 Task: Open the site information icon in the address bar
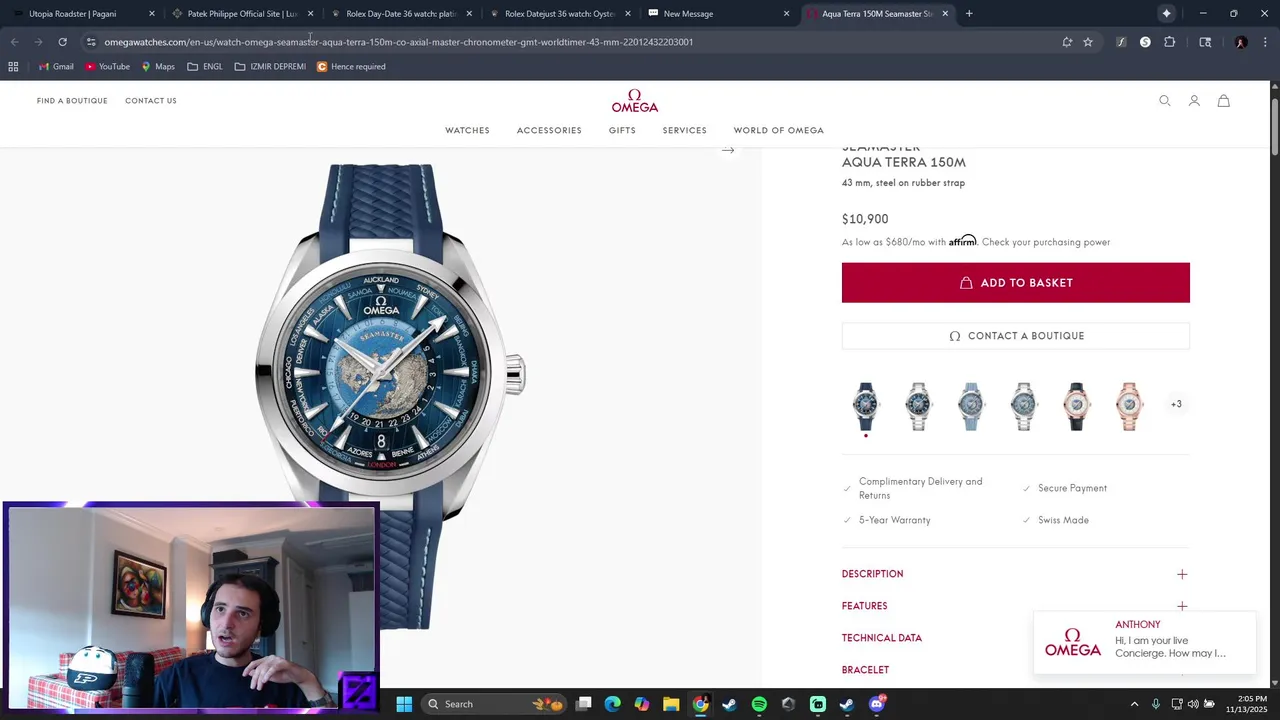pos(91,42)
